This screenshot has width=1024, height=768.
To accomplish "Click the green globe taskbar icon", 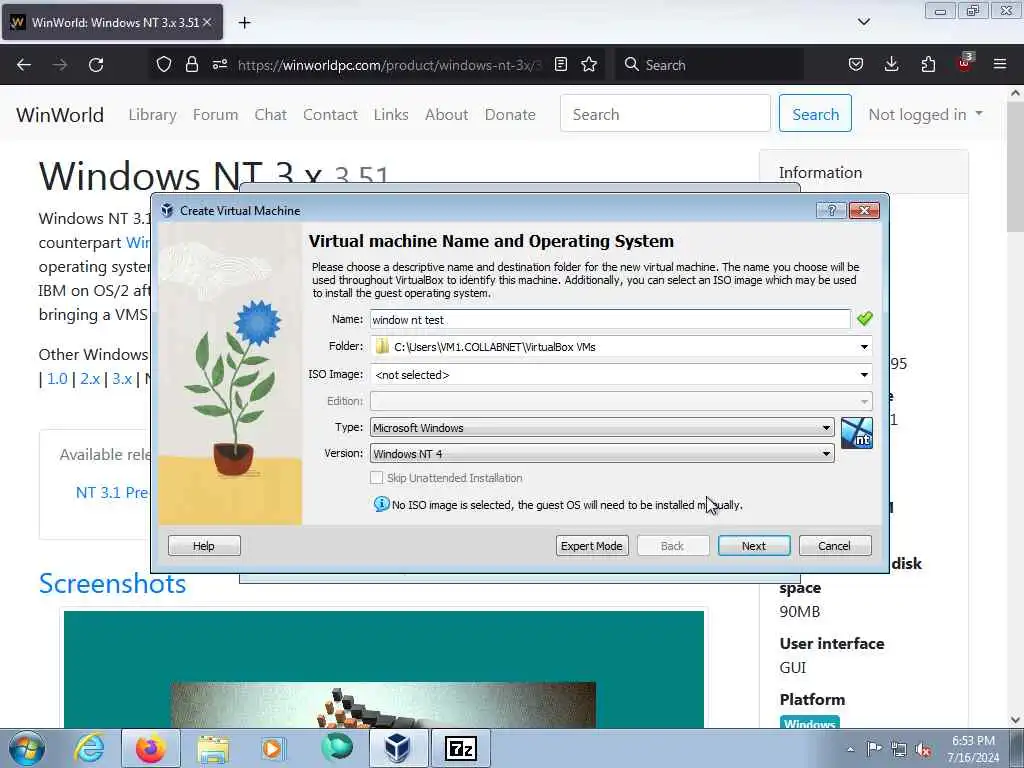I will (336, 747).
